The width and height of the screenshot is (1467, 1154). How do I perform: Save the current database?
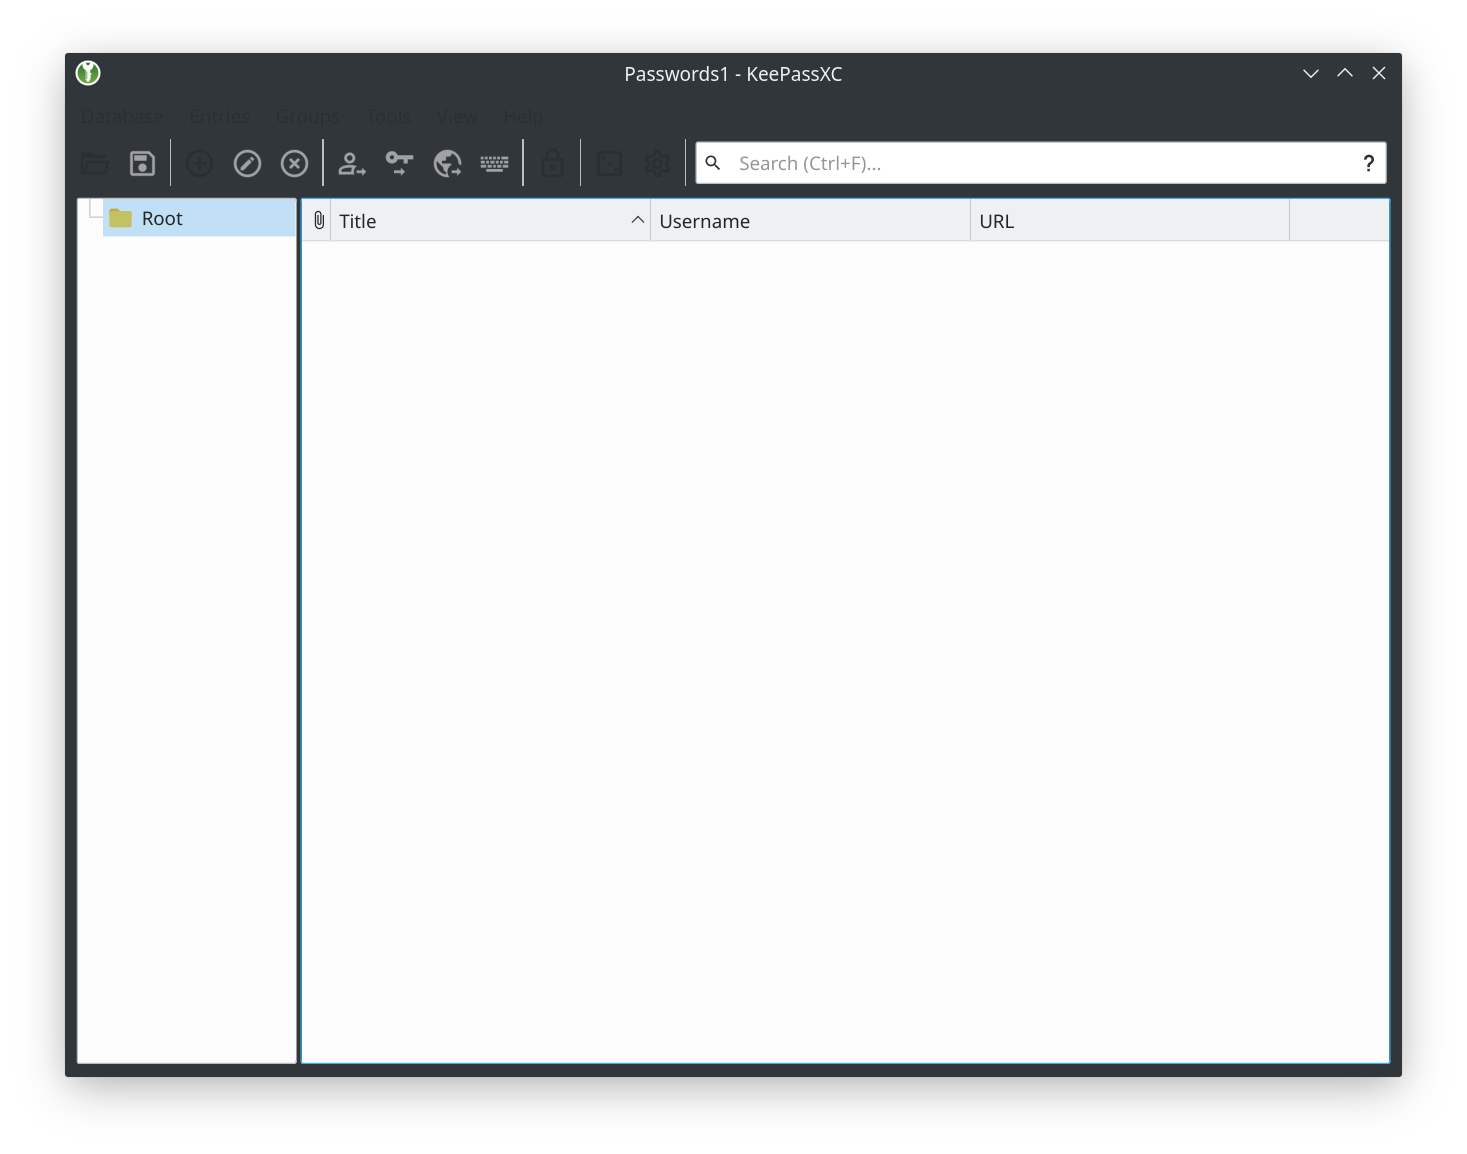(x=142, y=163)
